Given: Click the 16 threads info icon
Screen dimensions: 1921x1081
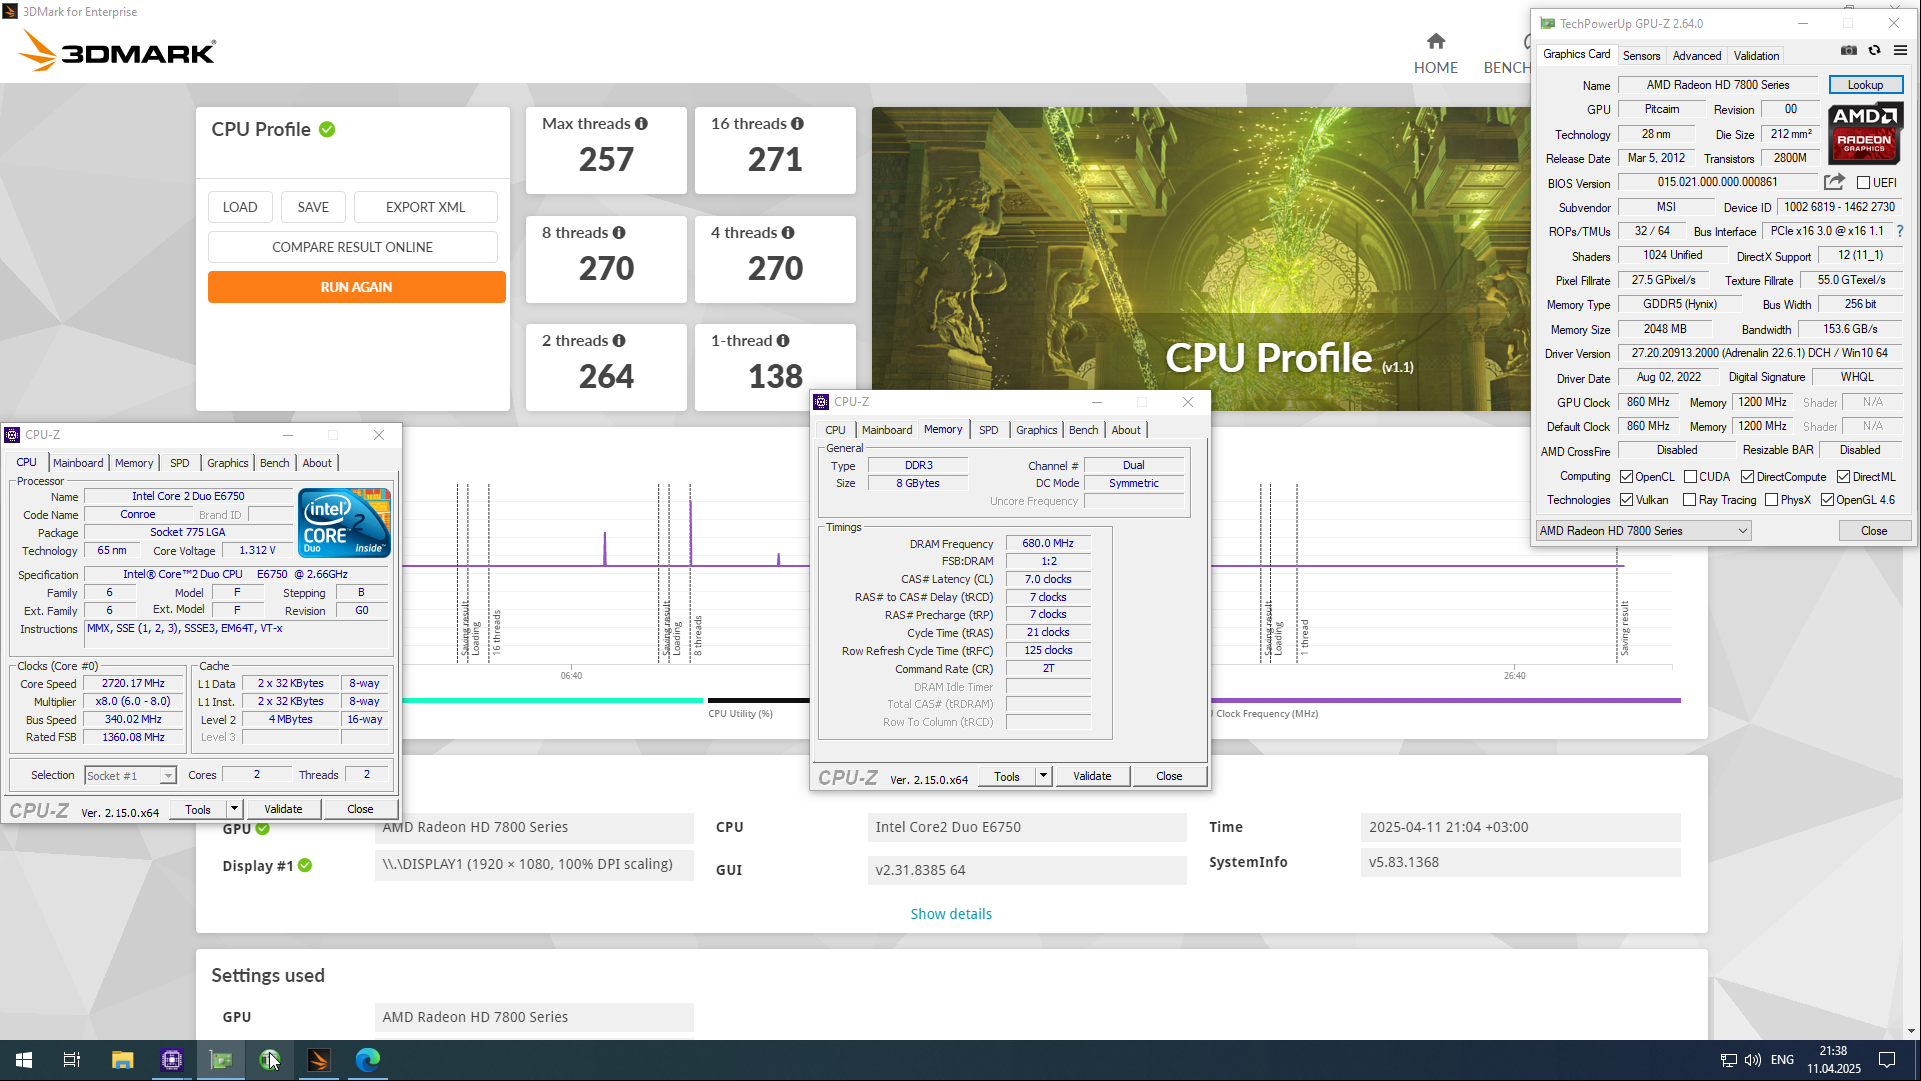Looking at the screenshot, I should point(797,124).
